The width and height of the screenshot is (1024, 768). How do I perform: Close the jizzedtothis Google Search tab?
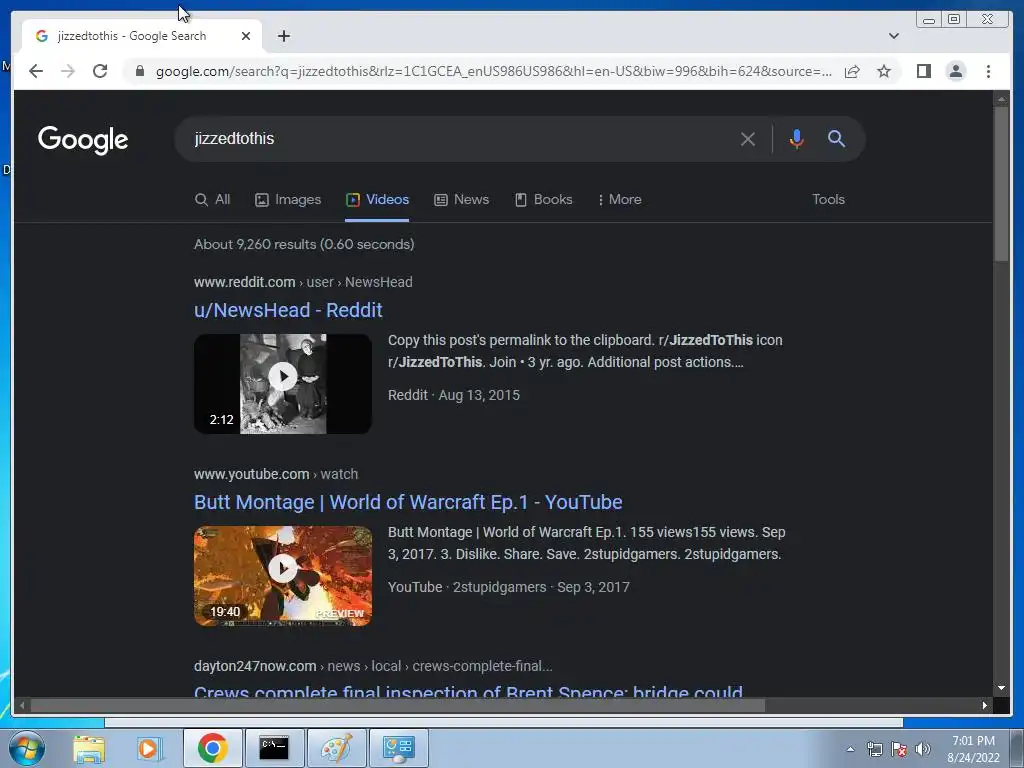(246, 36)
